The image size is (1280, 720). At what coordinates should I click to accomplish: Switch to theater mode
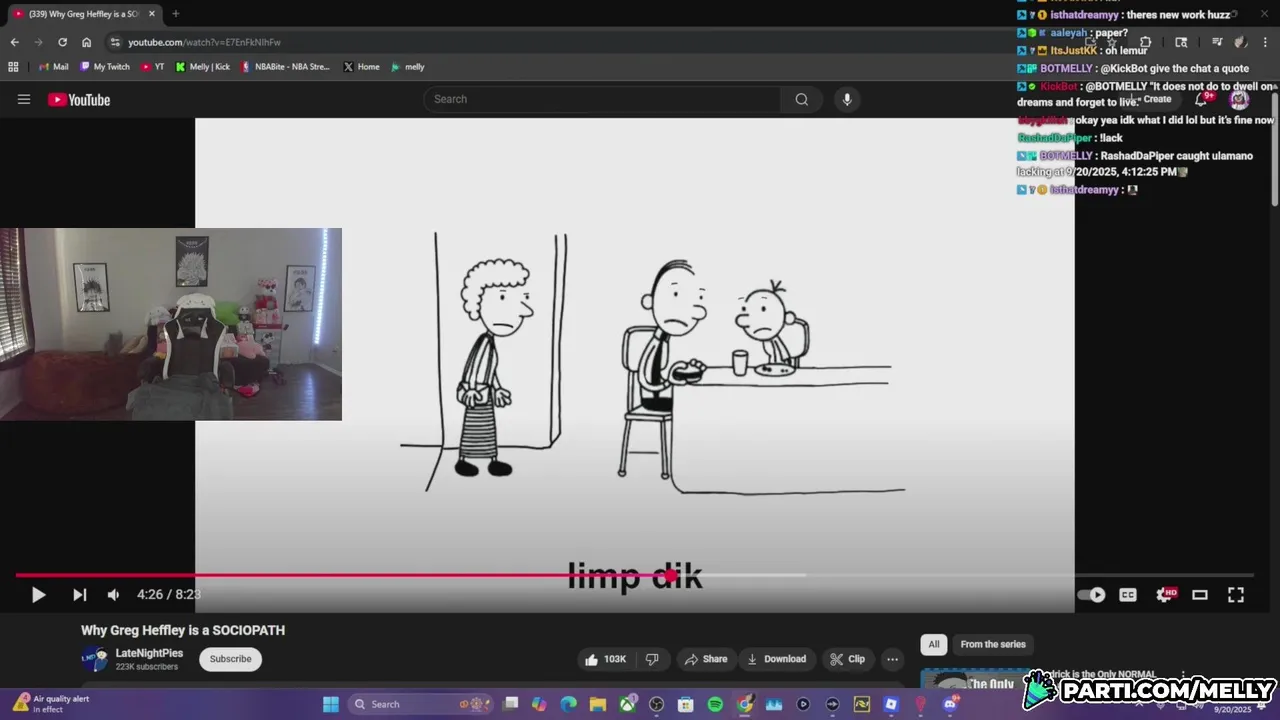pos(1200,595)
